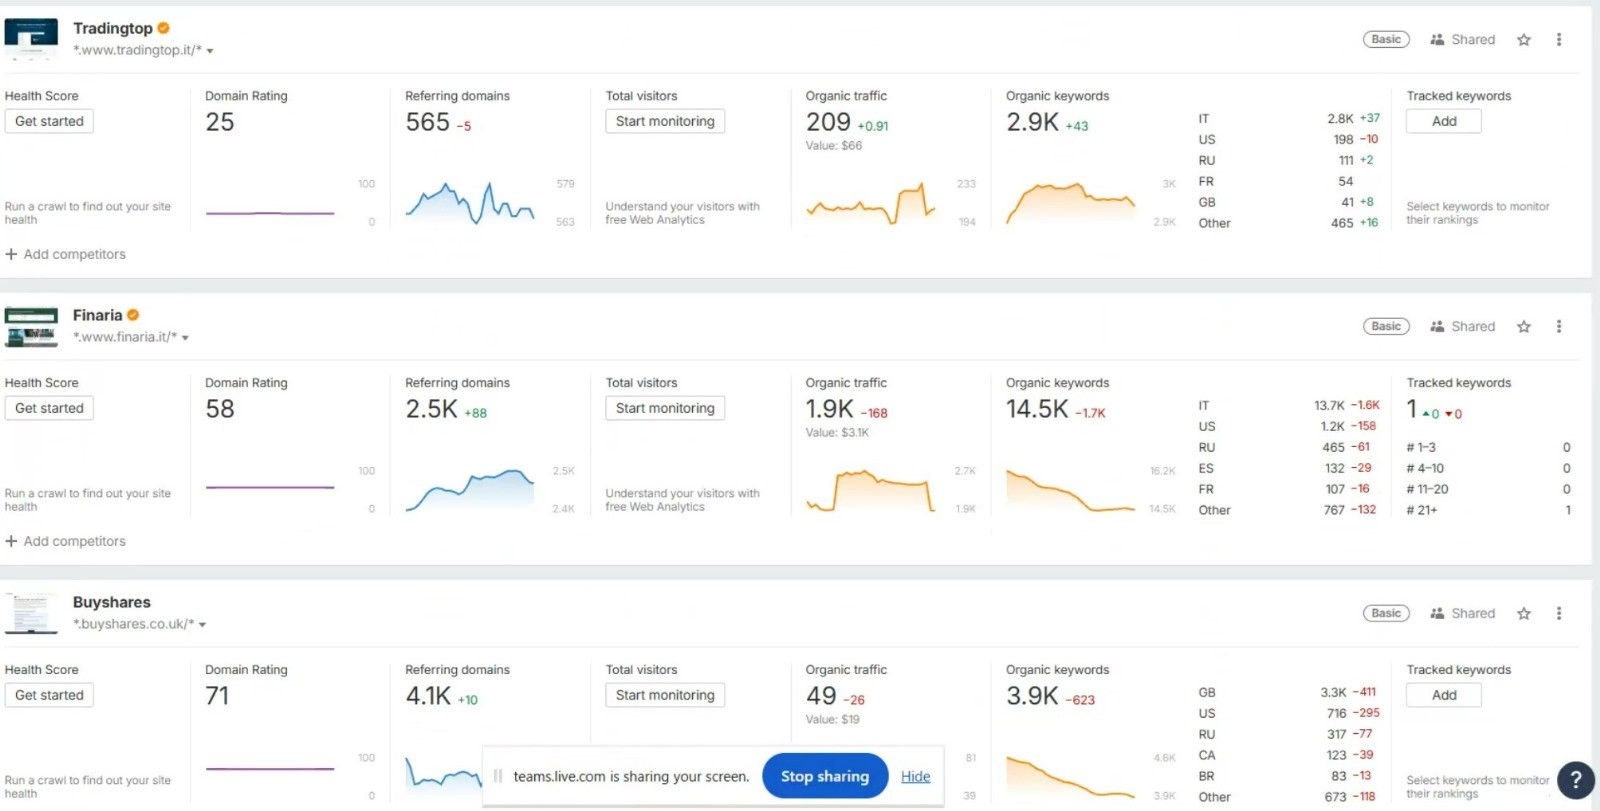Expand the buyshares.co.uk URL scope dropdown

[202, 625]
